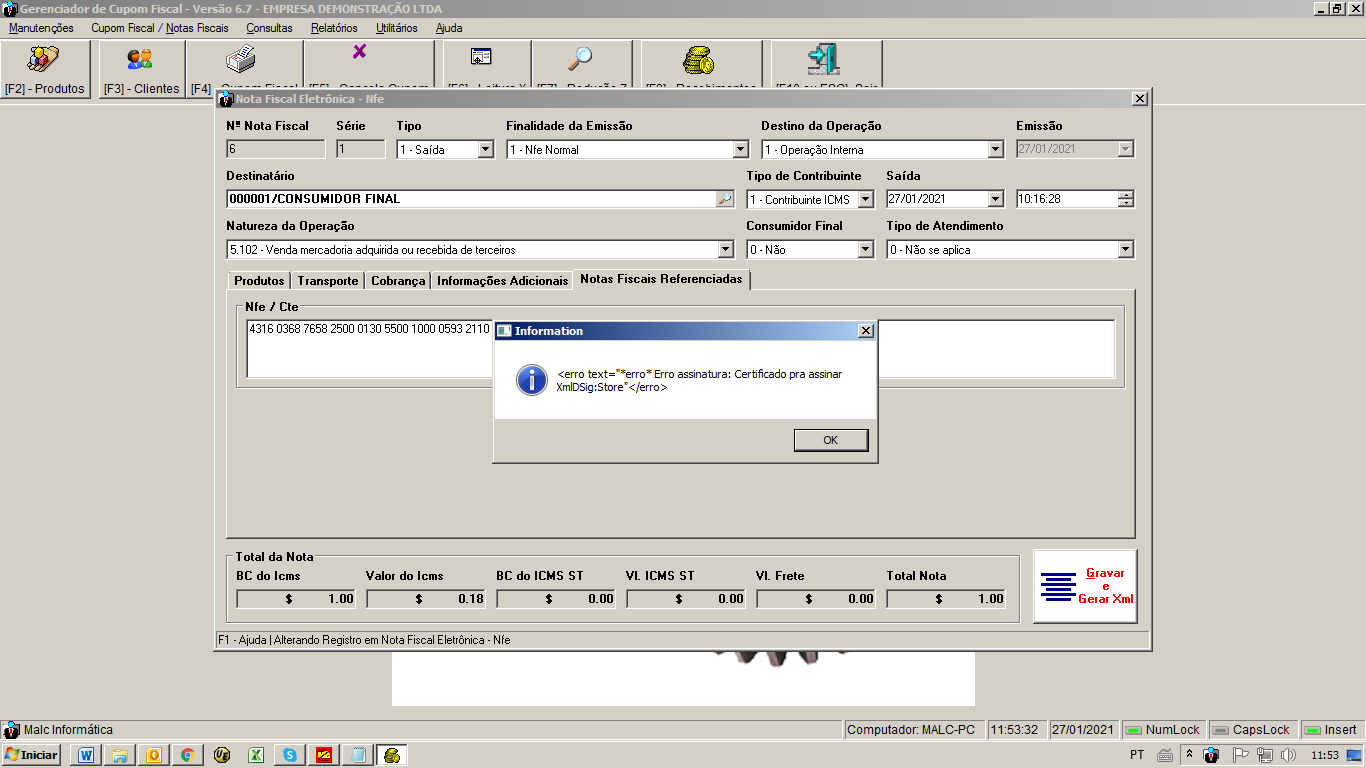The width and height of the screenshot is (1366, 768).
Task: Open the Natureza da Operação dropdown
Action: (x=726, y=250)
